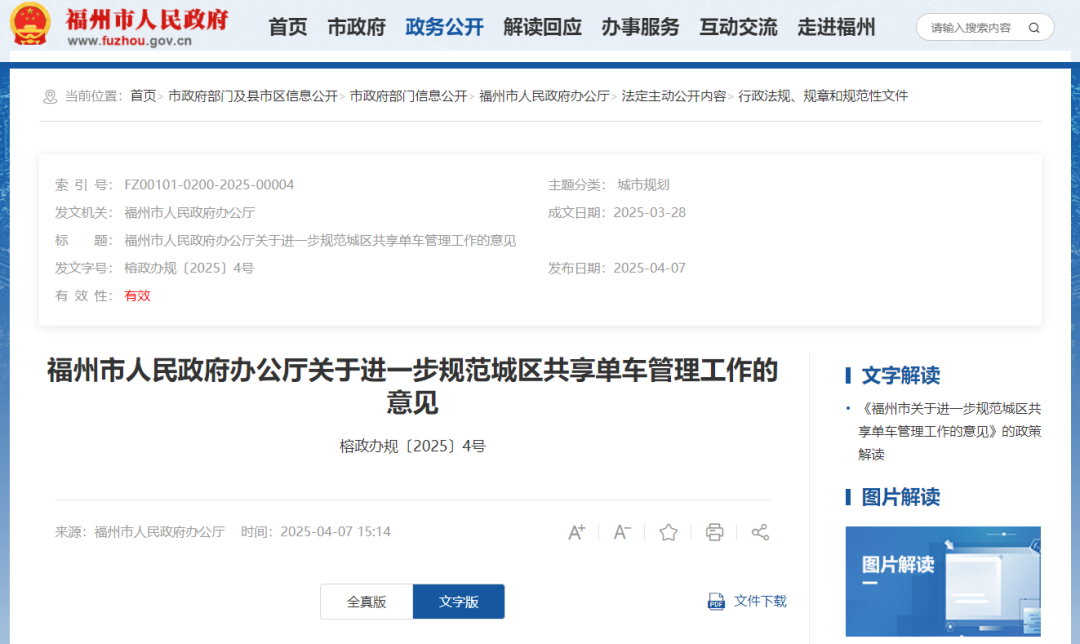This screenshot has width=1080, height=644.
Task: Open 市政府部门信息公开 breadcrumb link
Action: 408,96
